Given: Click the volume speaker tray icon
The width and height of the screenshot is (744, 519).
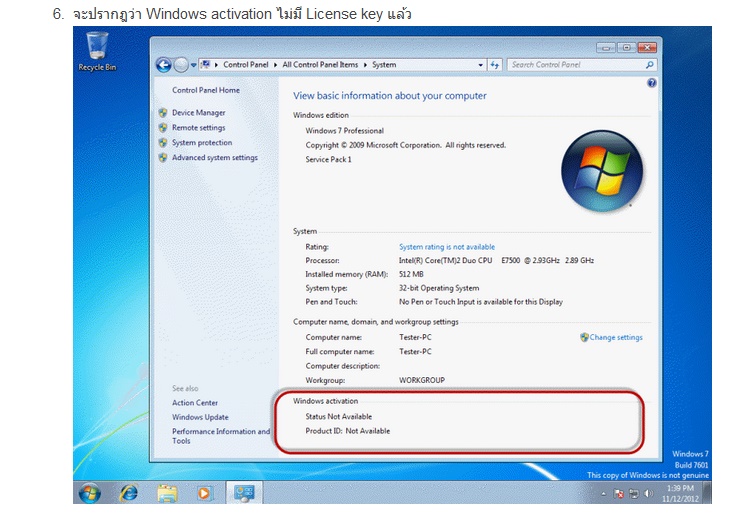Looking at the screenshot, I should (648, 494).
